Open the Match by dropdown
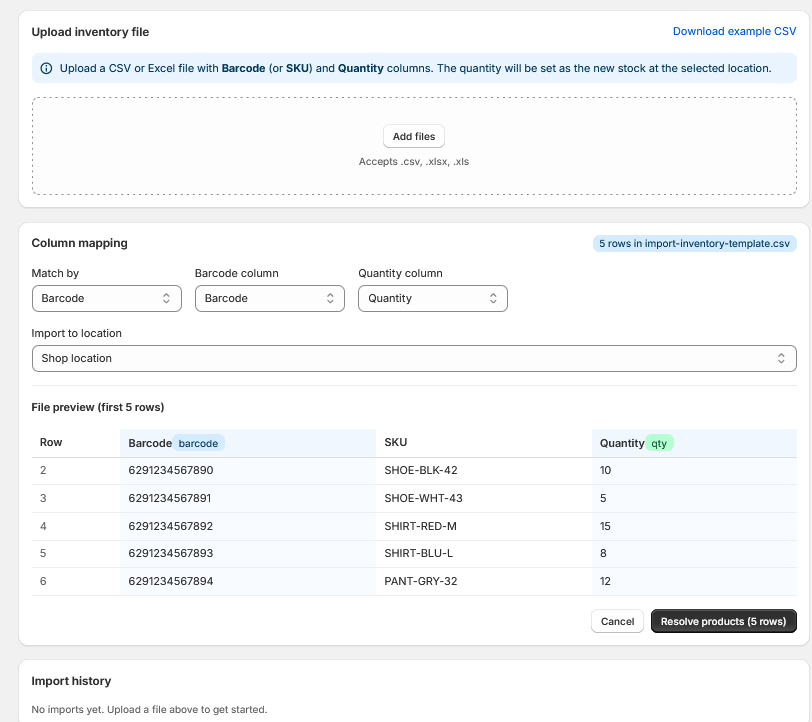This screenshot has width=812, height=722. click(x=107, y=298)
